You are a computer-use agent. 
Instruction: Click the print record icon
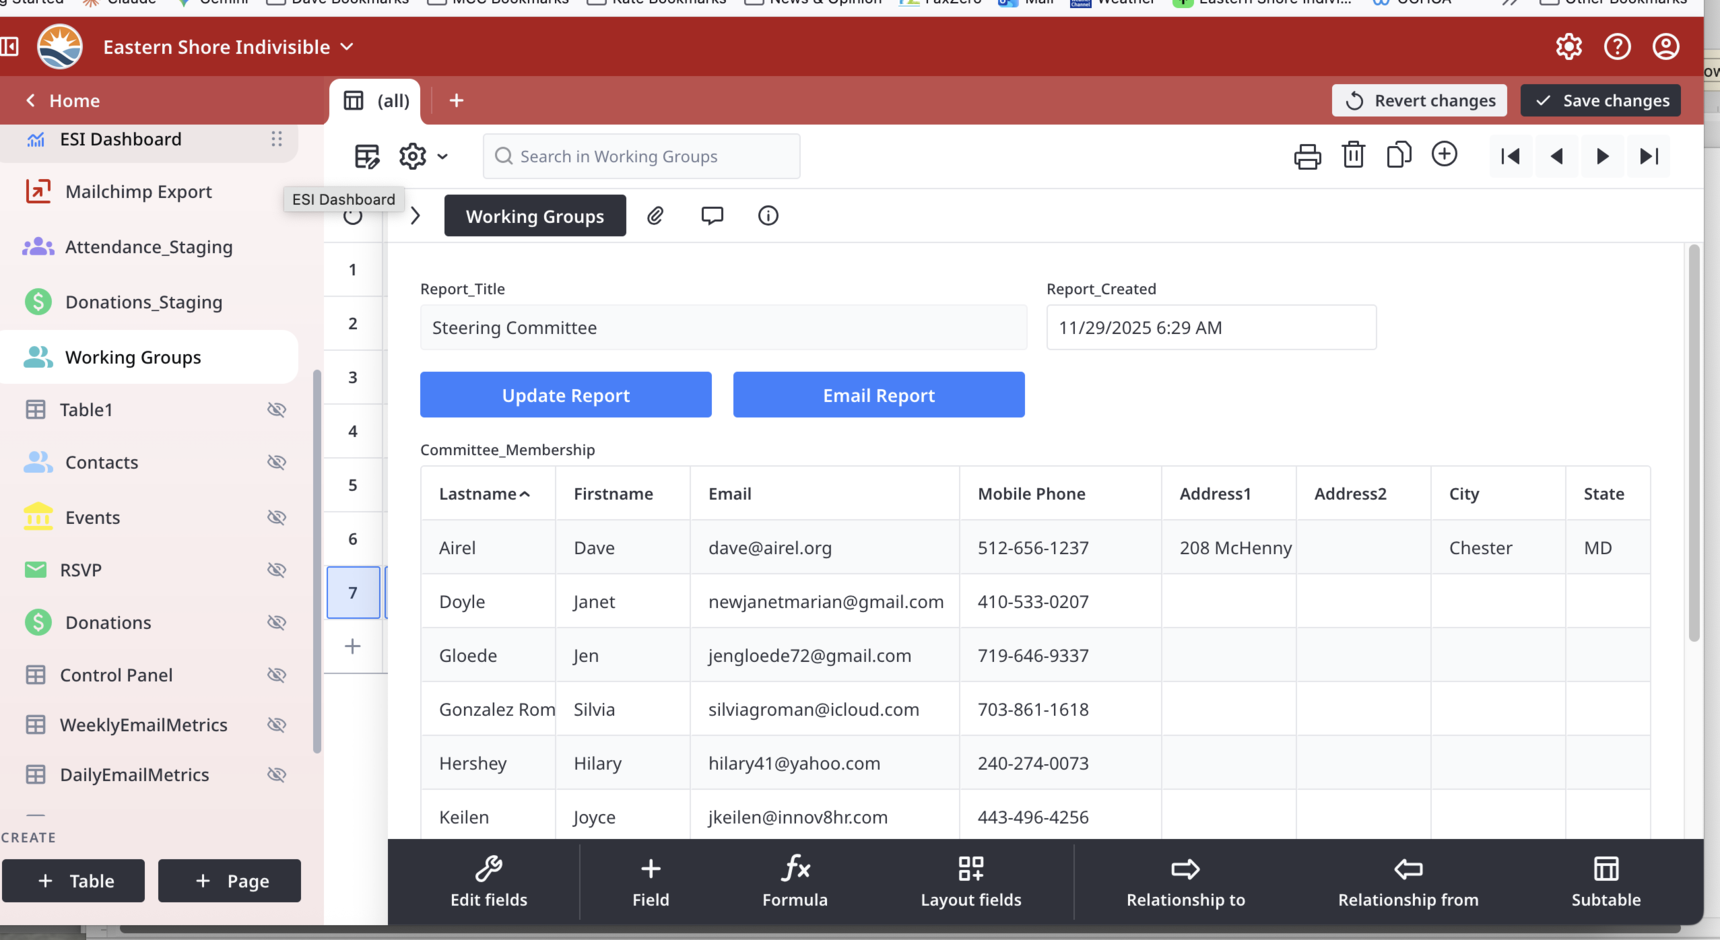tap(1307, 156)
